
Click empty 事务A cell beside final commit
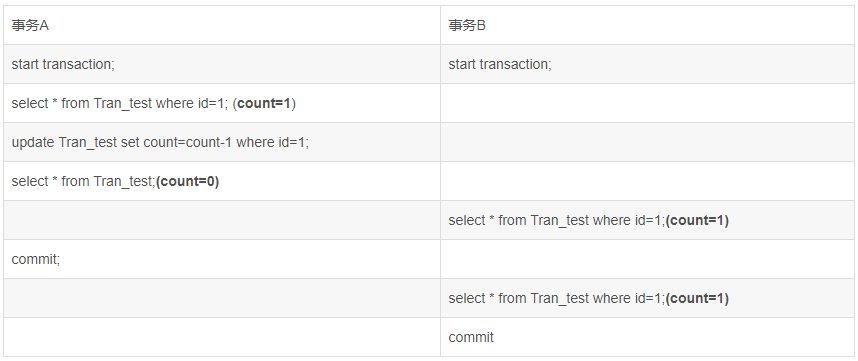coord(222,337)
